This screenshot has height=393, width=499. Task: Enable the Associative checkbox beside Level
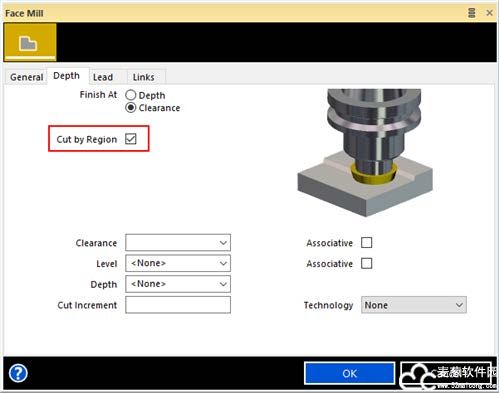367,263
